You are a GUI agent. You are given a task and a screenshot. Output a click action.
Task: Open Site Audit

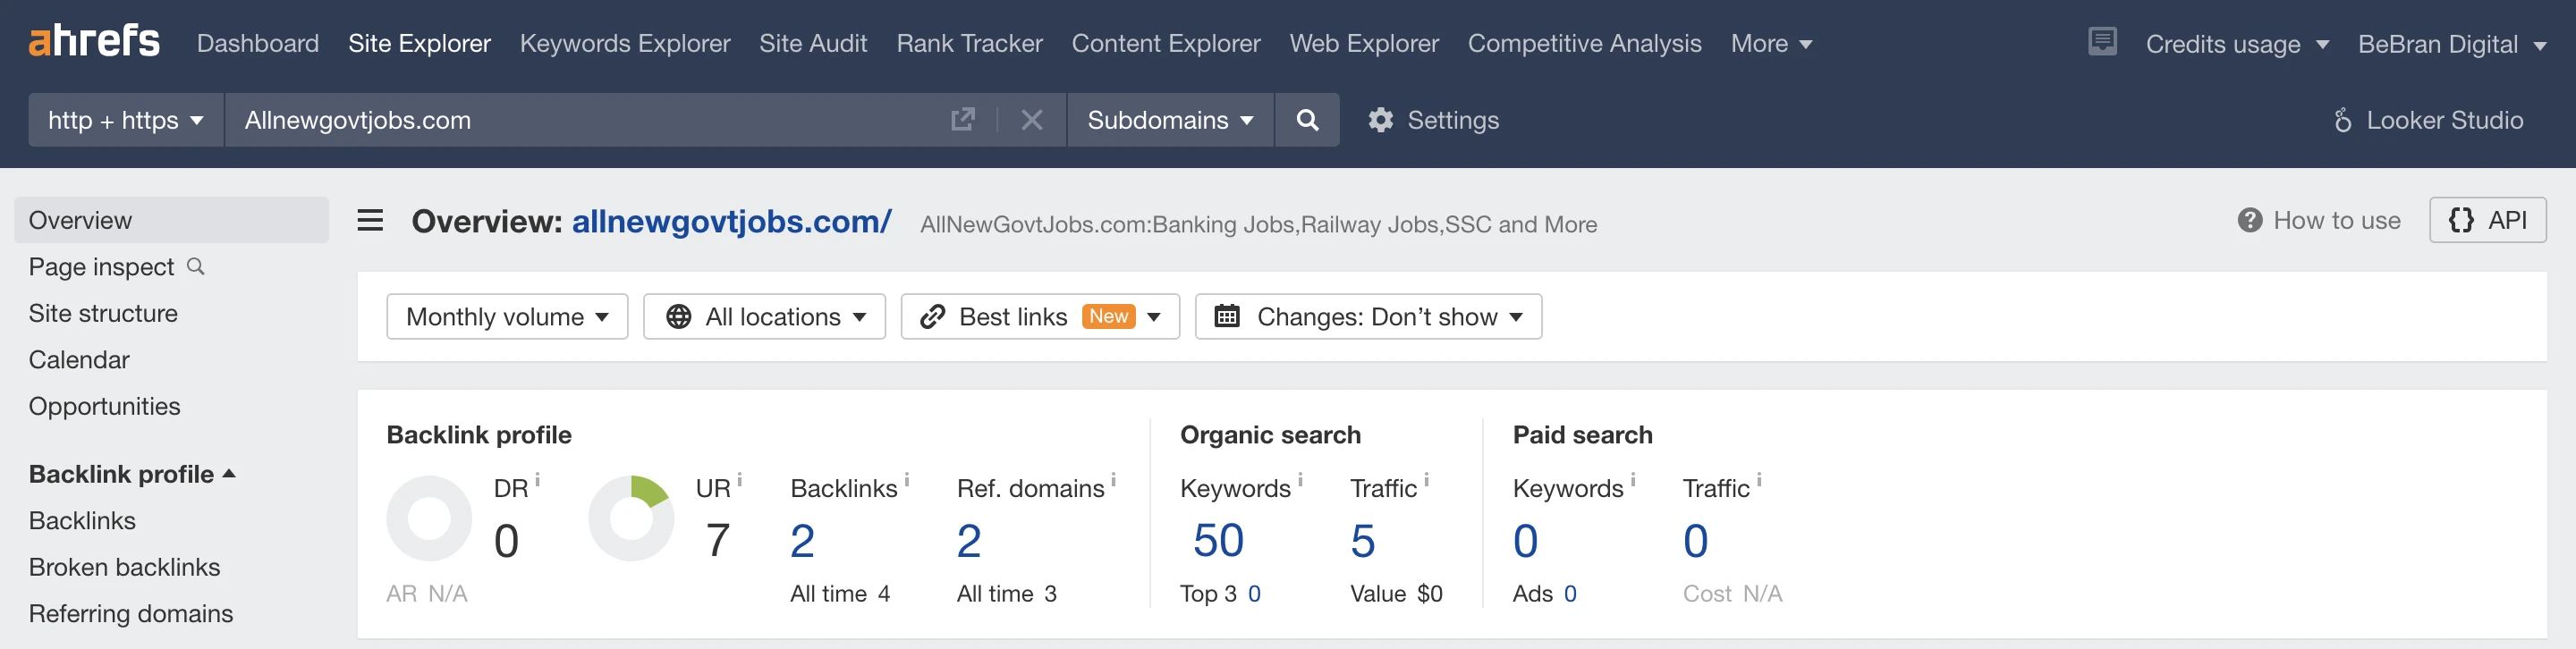pyautogui.click(x=813, y=43)
